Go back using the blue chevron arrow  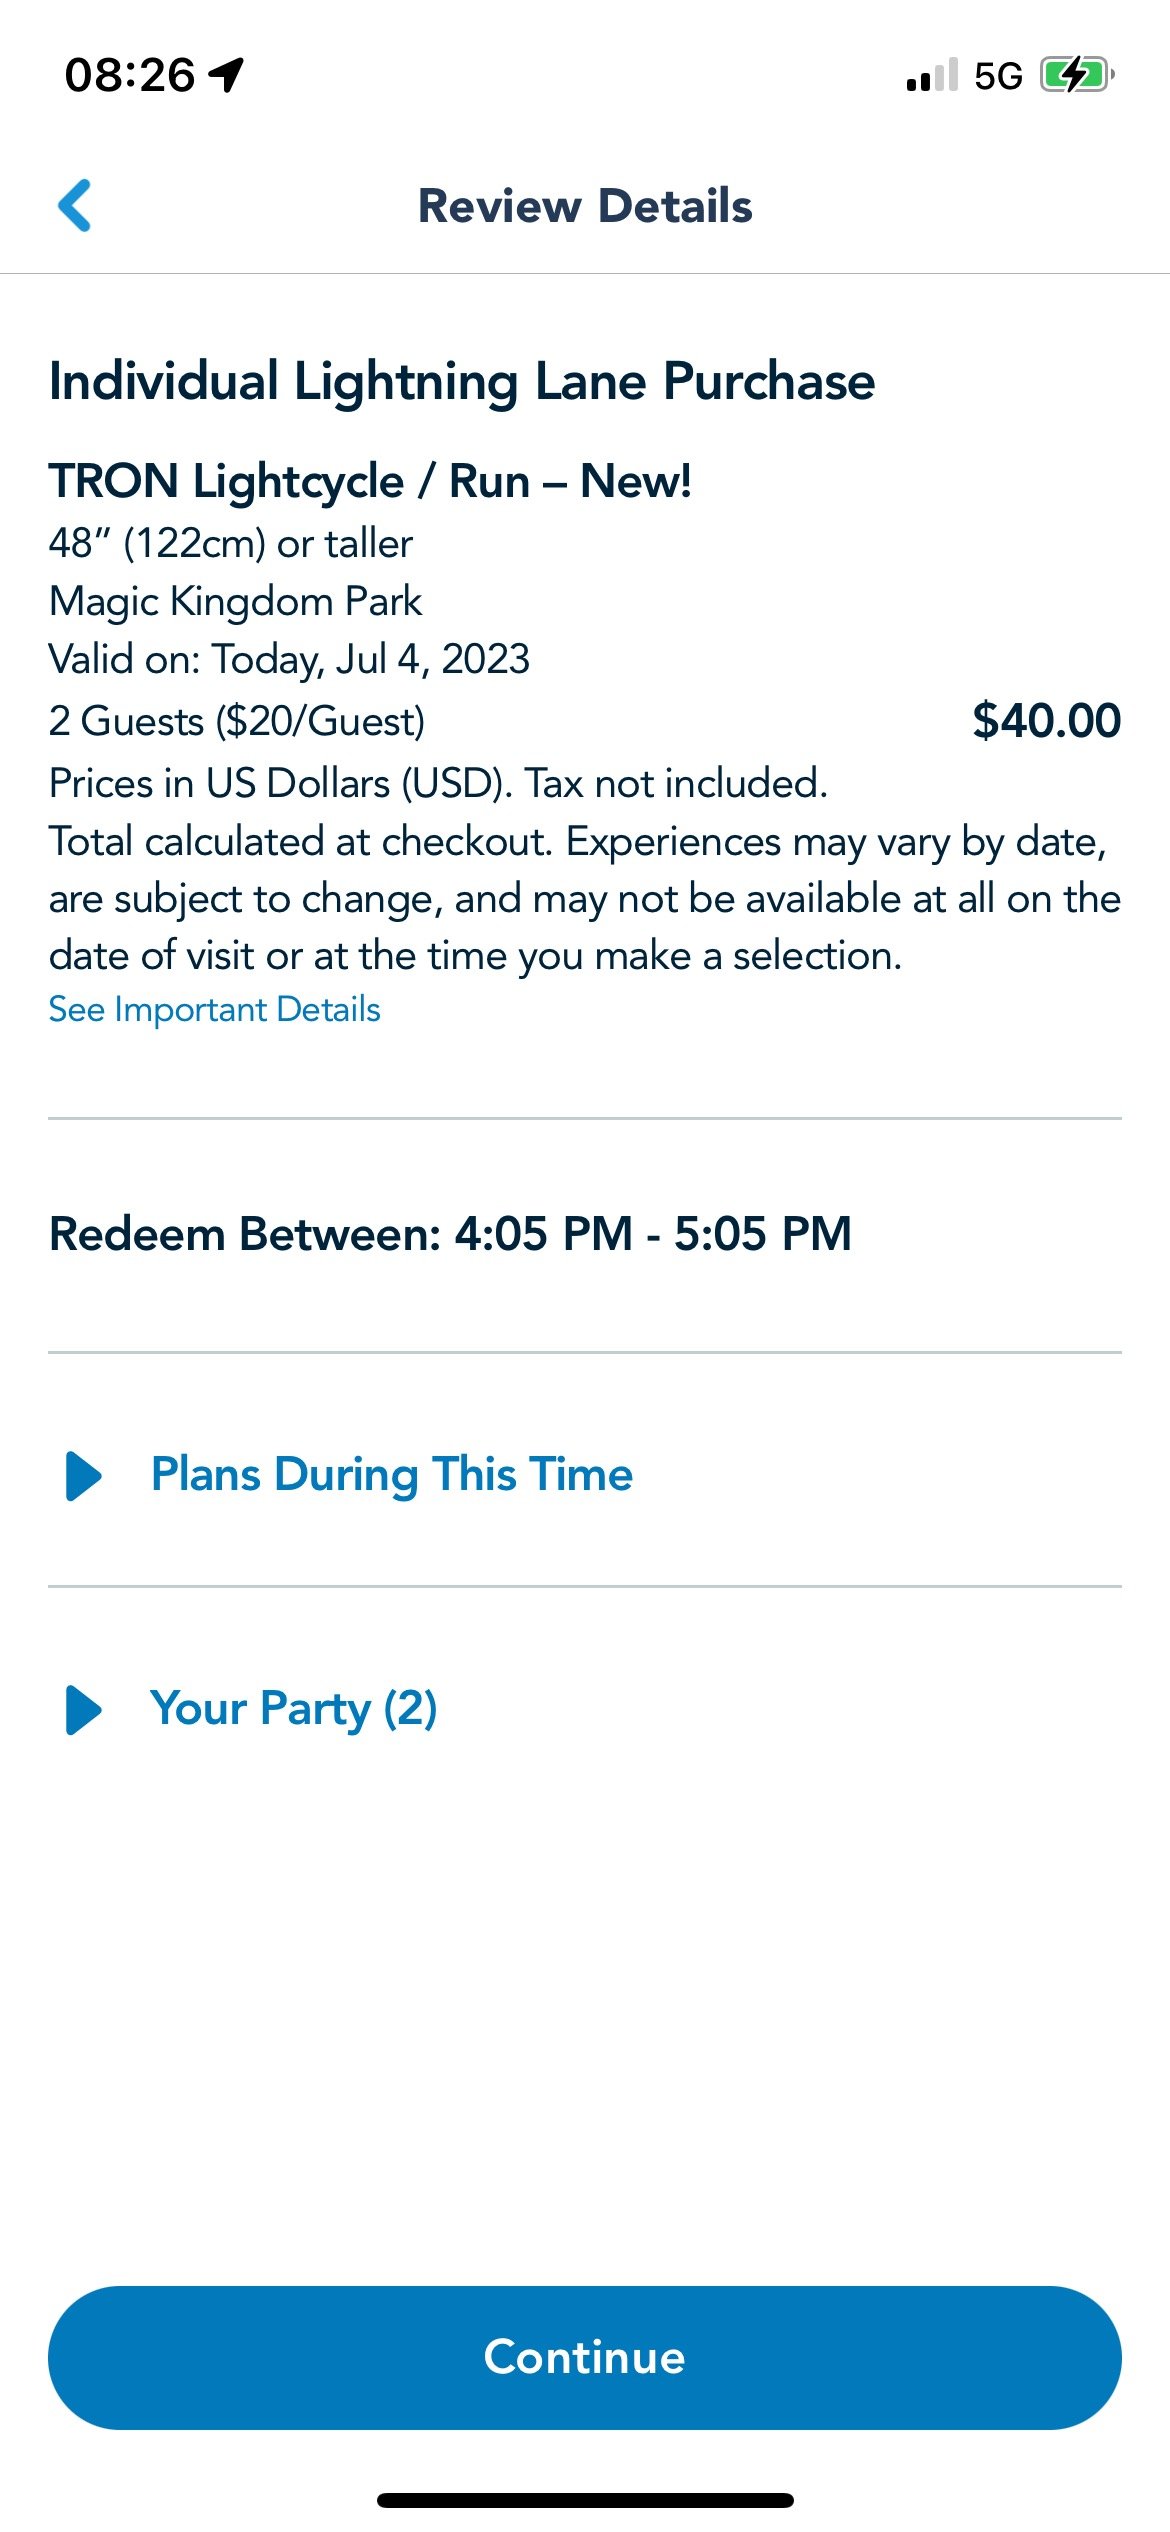point(75,206)
